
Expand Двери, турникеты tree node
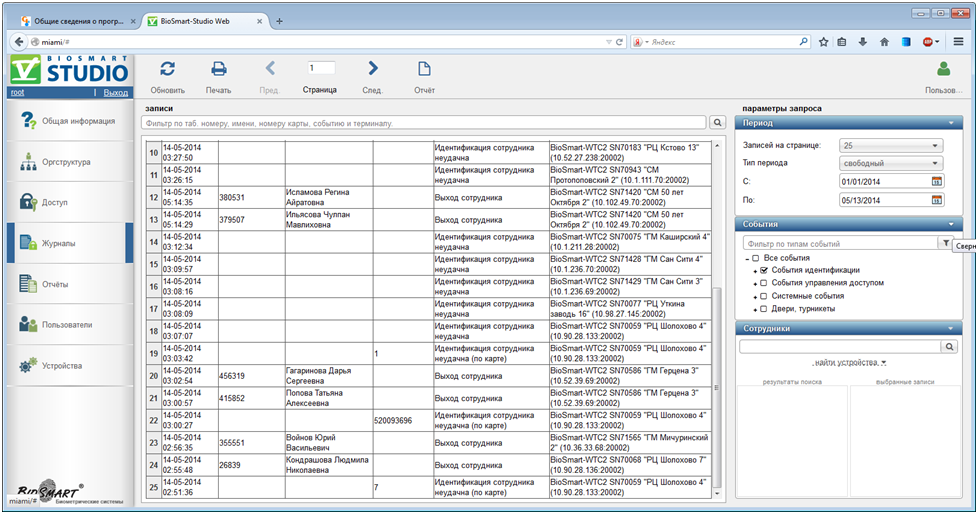755,309
